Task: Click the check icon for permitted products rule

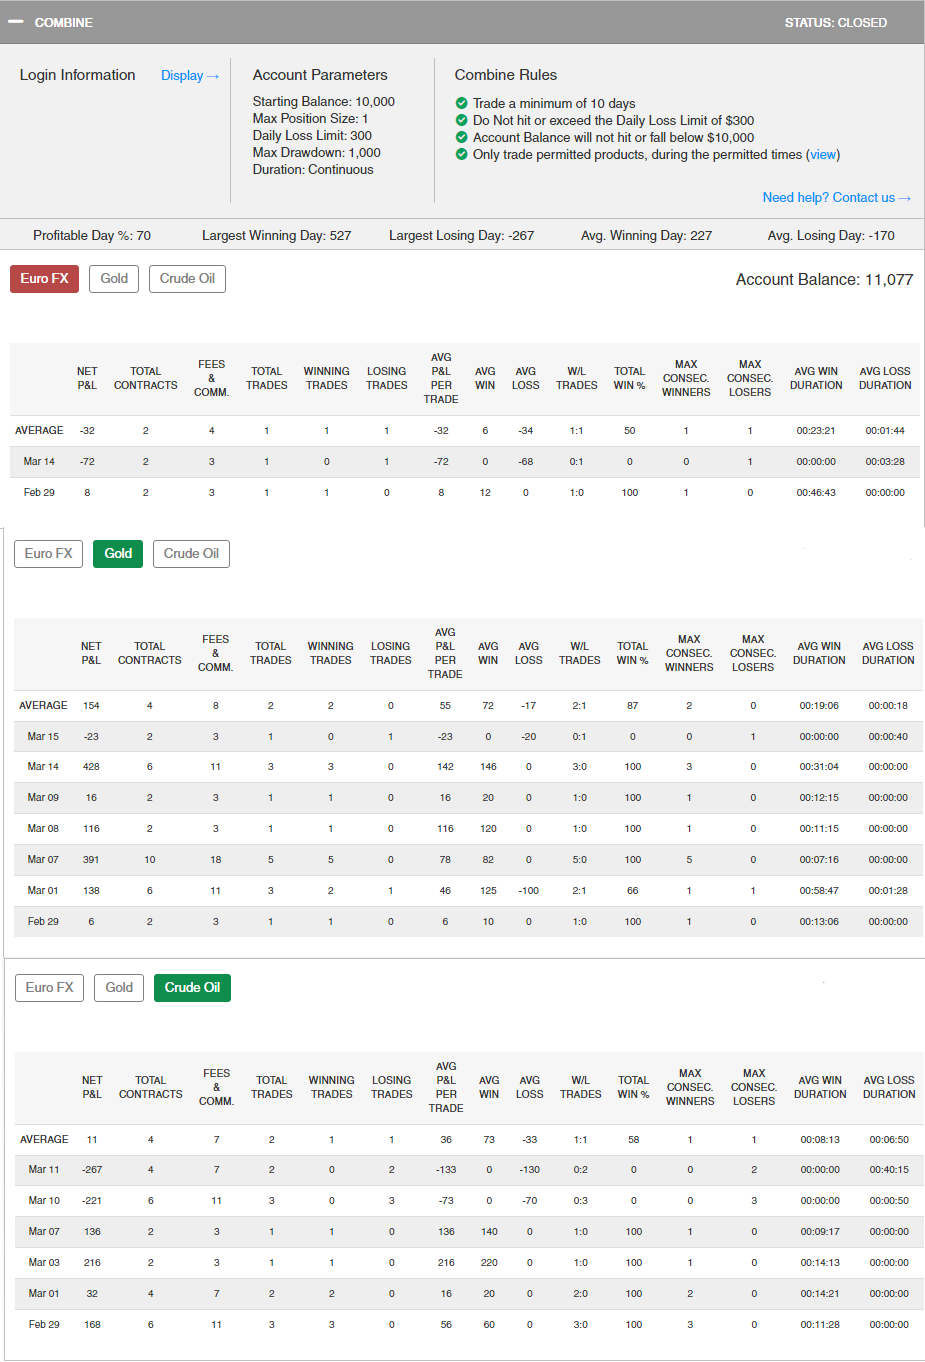Action: (461, 154)
